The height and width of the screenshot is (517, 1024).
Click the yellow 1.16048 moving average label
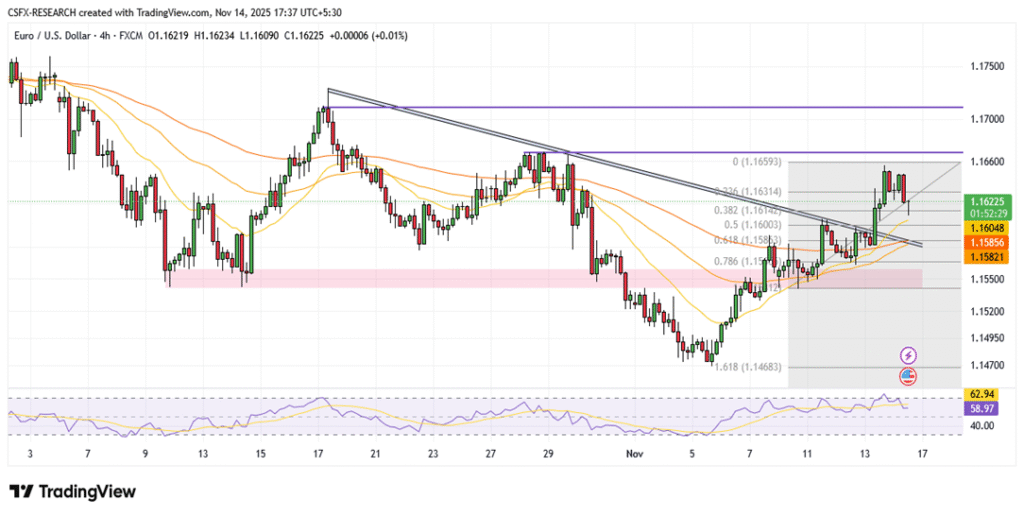[x=988, y=228]
